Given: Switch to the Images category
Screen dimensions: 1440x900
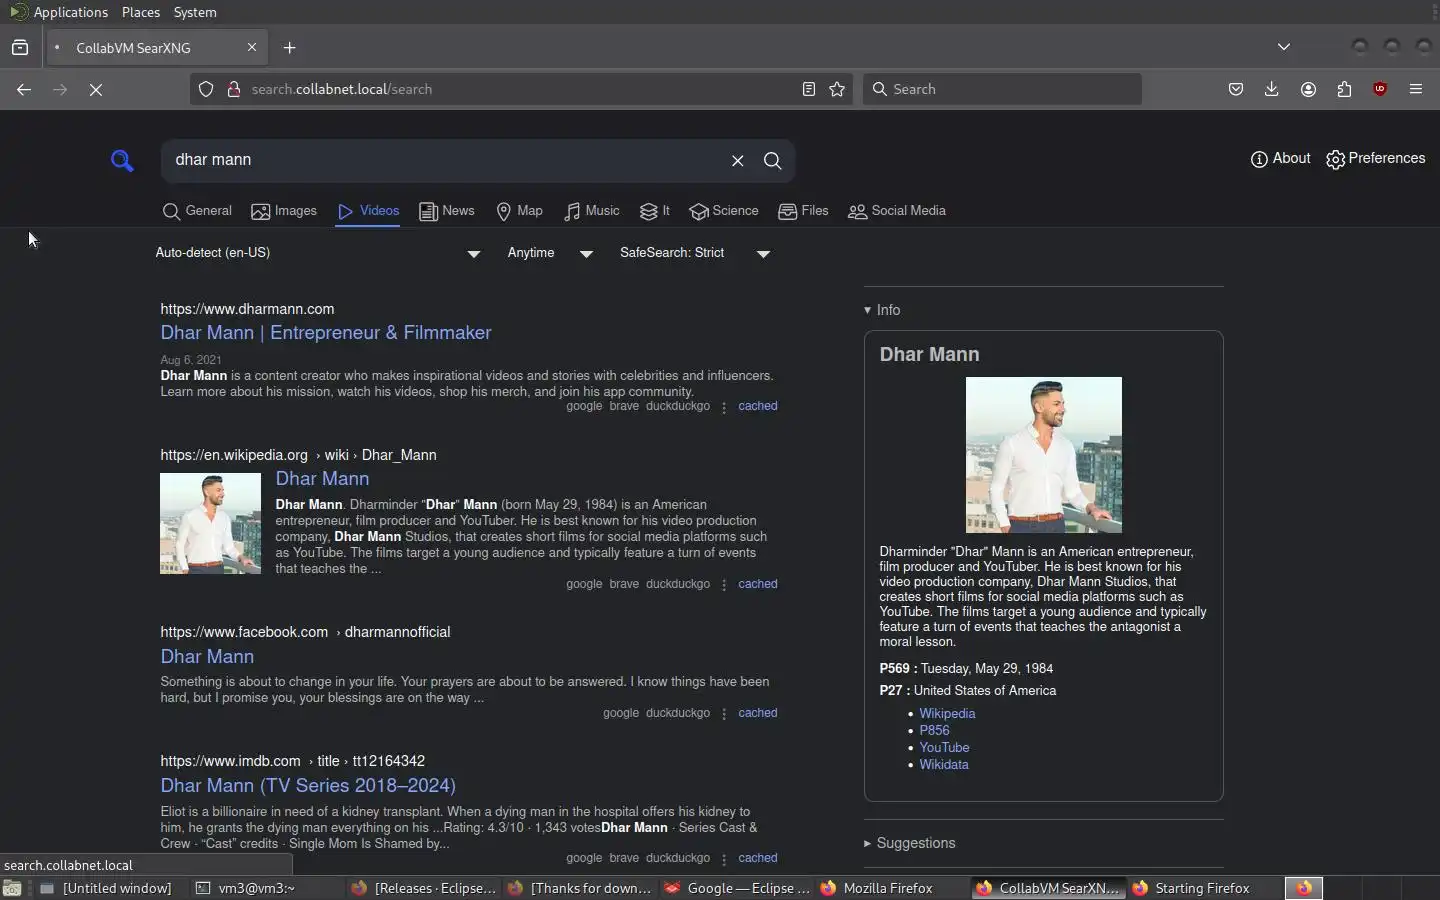Looking at the screenshot, I should click(x=284, y=211).
